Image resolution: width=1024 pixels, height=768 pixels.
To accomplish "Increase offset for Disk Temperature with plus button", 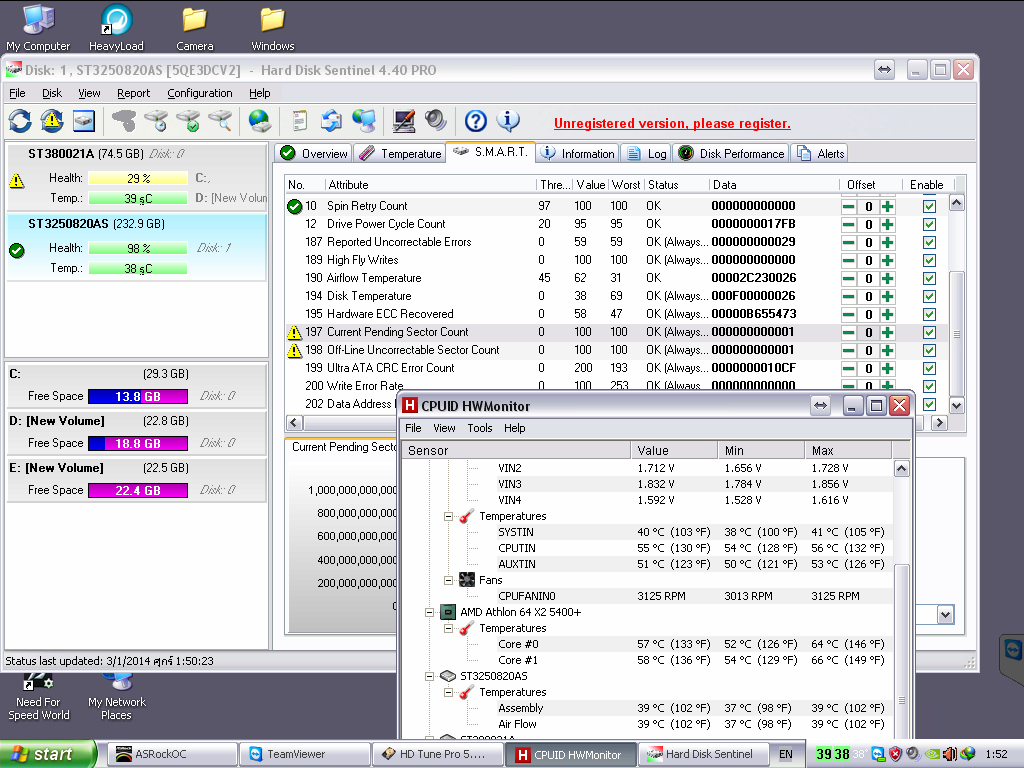I will pyautogui.click(x=887, y=296).
